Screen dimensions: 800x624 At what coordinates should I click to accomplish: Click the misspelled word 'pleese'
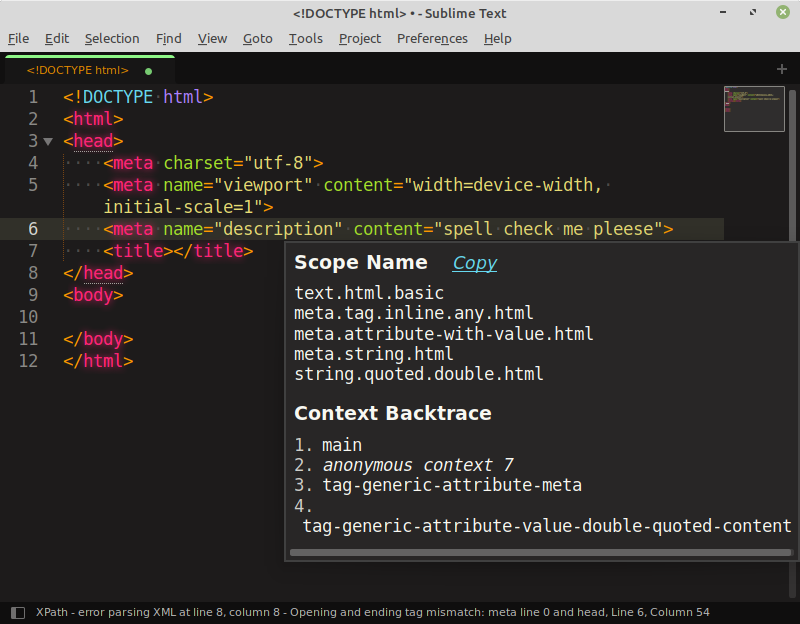(623, 229)
